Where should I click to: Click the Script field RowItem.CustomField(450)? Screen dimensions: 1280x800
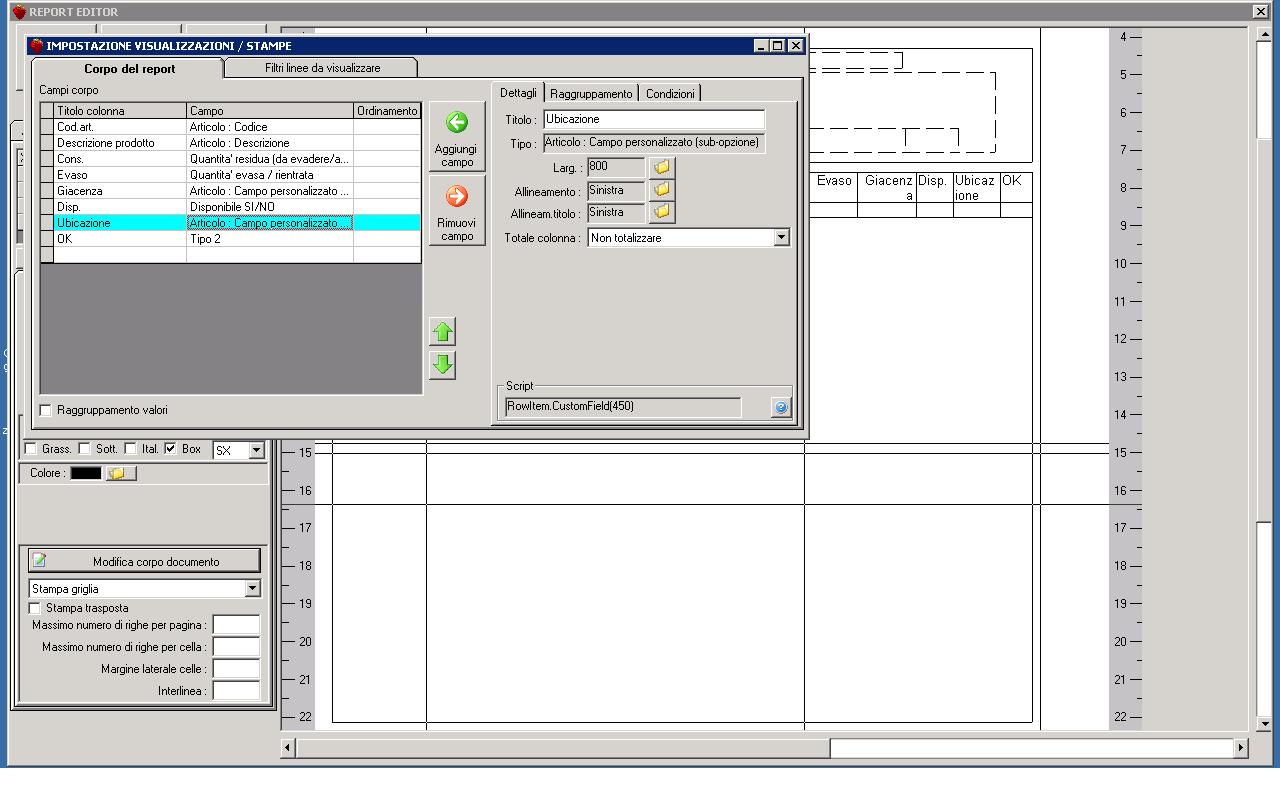623,407
